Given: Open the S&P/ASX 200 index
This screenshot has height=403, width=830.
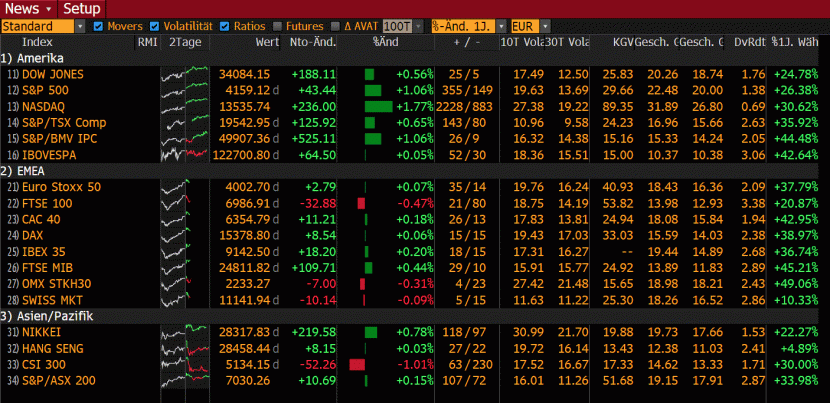Looking at the screenshot, I should (59, 381).
